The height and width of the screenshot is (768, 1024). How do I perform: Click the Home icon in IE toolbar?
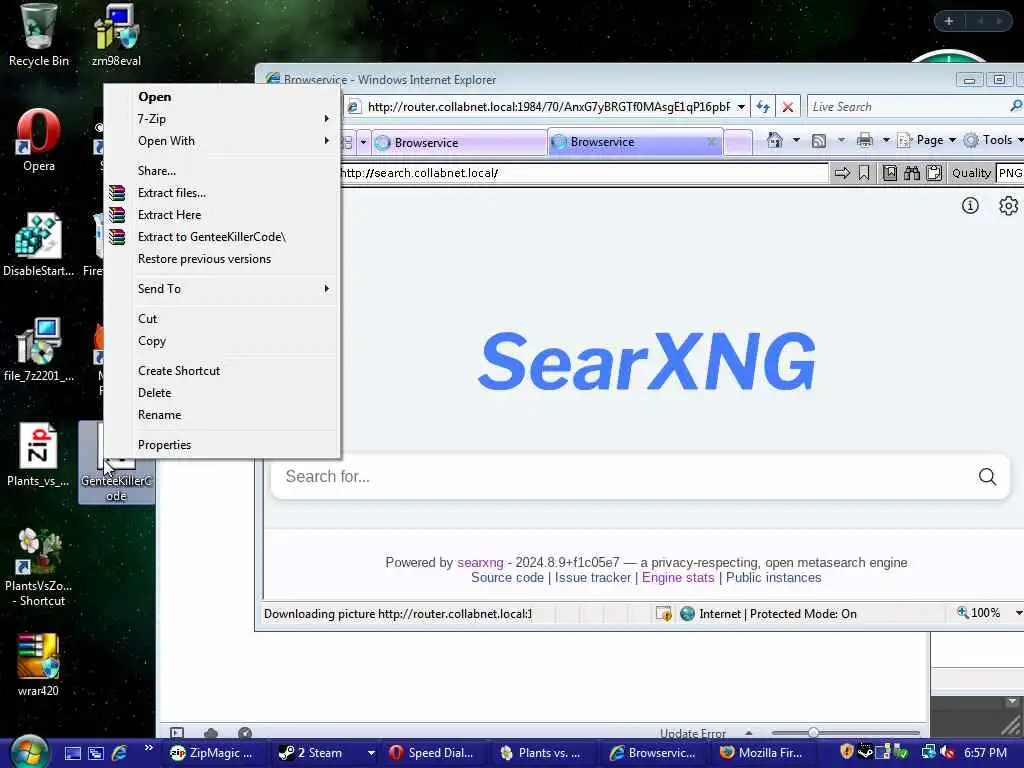click(x=775, y=140)
